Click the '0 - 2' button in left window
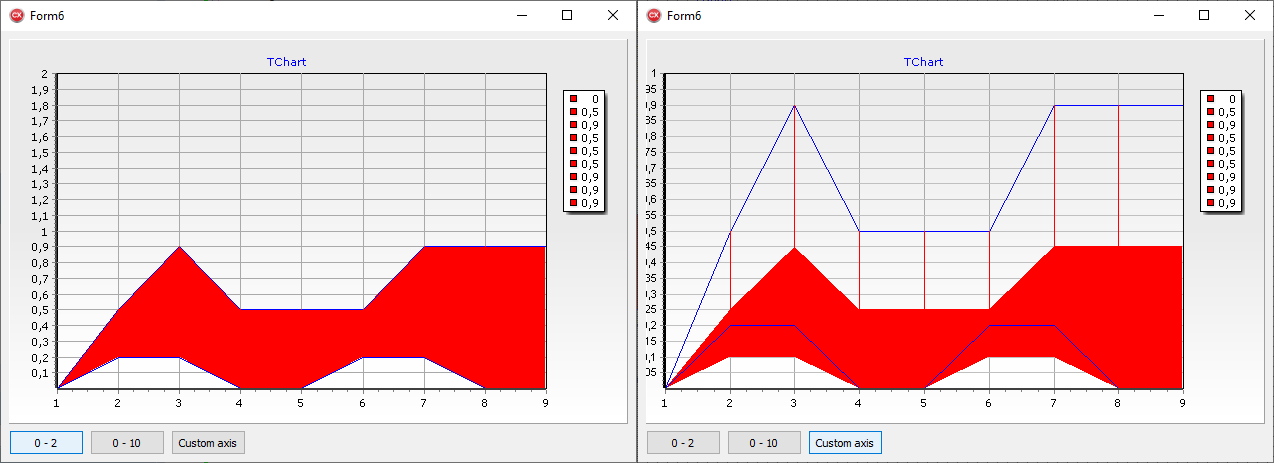 click(x=46, y=443)
